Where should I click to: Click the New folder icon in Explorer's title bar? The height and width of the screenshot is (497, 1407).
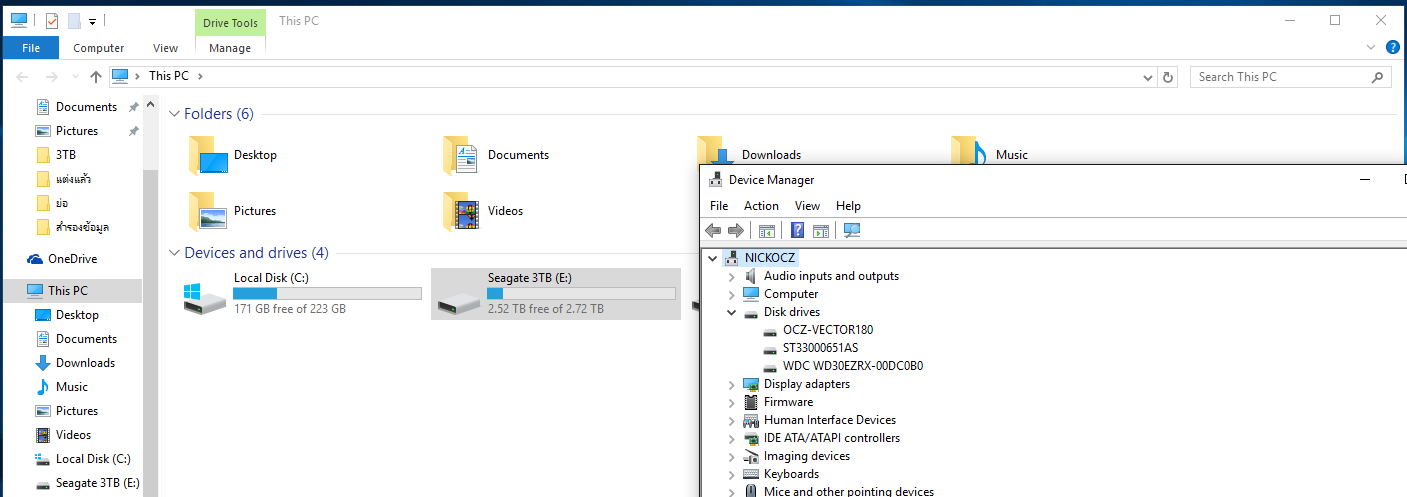point(74,20)
